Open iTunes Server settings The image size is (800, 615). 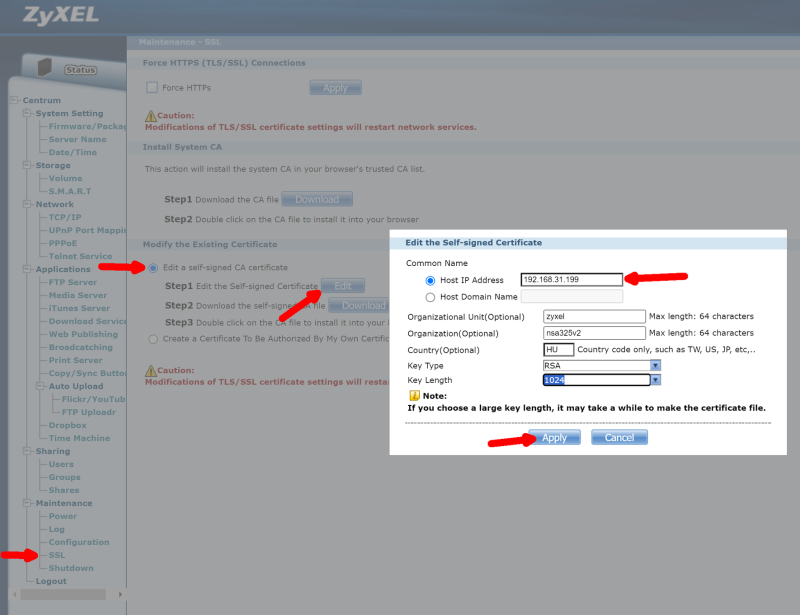point(79,308)
